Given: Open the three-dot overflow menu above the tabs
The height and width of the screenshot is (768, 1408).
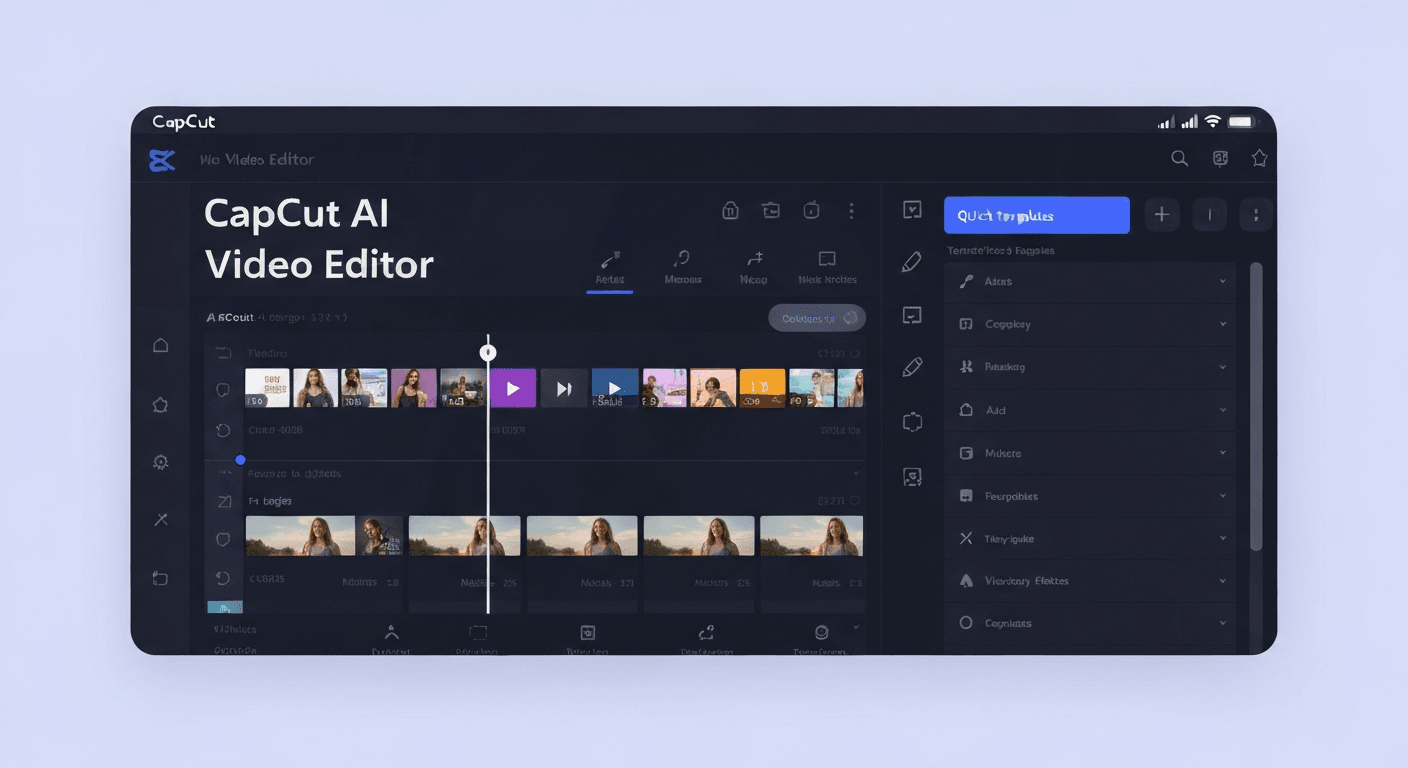Looking at the screenshot, I should (x=851, y=210).
